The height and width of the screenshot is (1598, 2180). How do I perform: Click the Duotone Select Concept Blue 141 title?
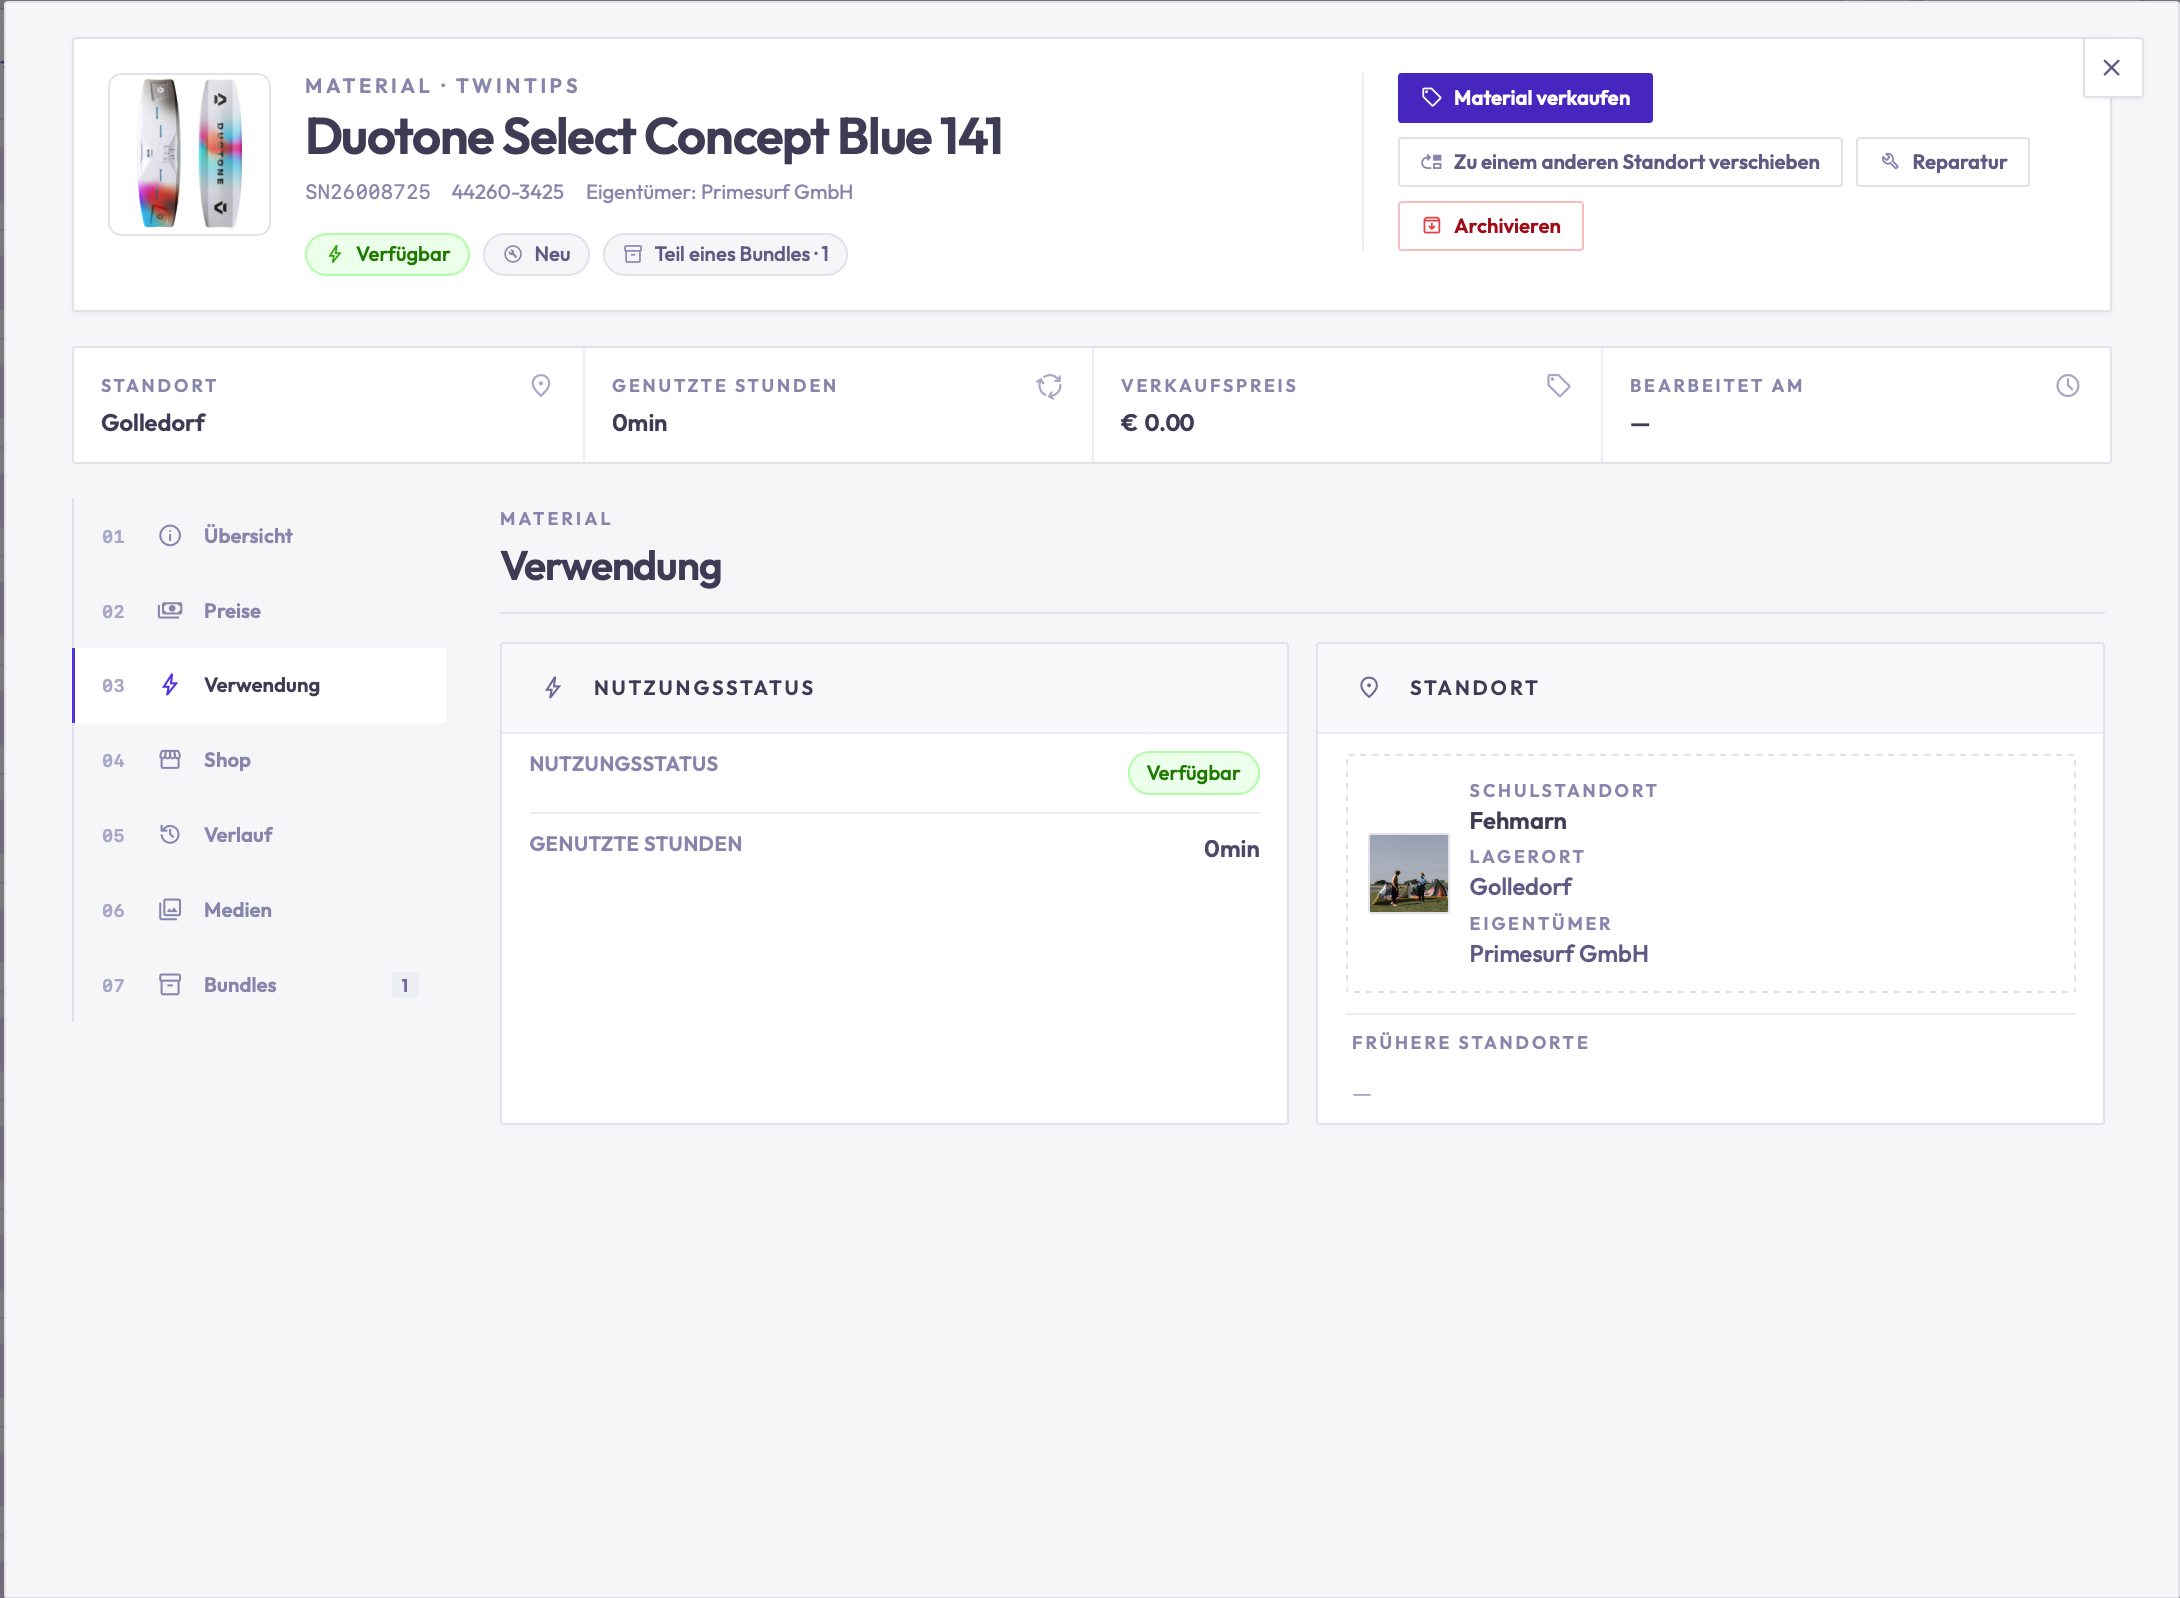[654, 137]
